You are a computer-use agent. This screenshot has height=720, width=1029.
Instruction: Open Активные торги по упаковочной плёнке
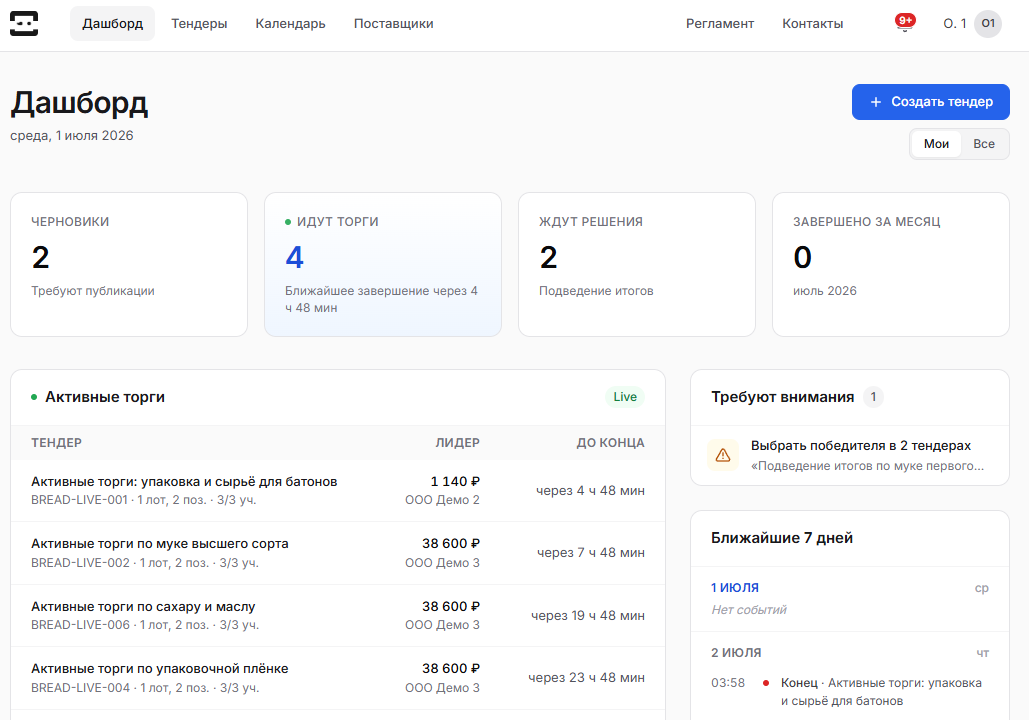(338, 678)
